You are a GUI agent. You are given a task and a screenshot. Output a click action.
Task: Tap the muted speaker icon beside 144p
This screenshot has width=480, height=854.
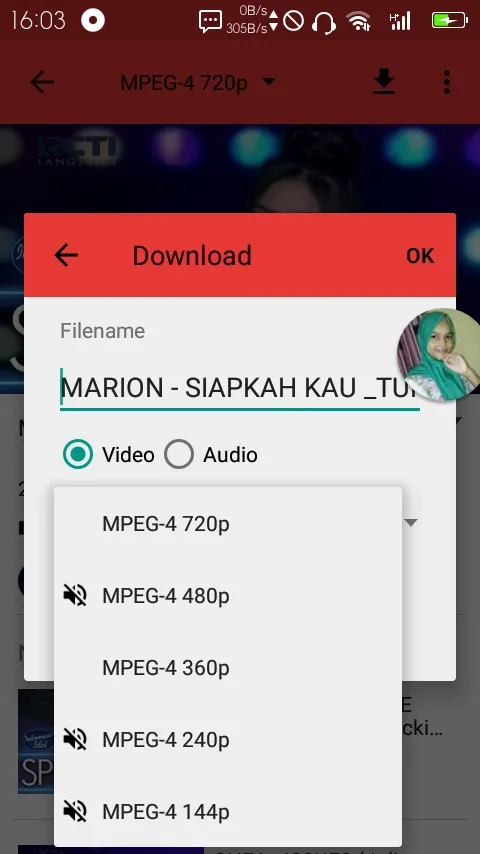[x=75, y=812]
